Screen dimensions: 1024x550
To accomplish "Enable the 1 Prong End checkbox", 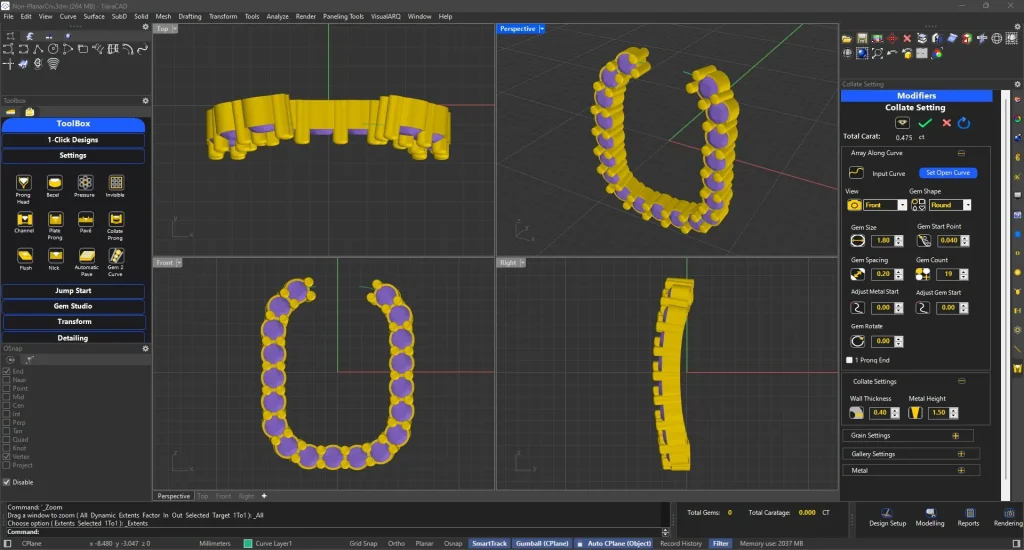I will coord(850,359).
